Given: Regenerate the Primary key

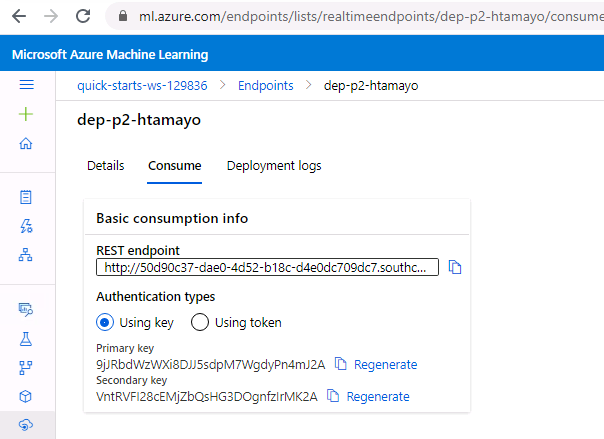Looking at the screenshot, I should tap(386, 364).
